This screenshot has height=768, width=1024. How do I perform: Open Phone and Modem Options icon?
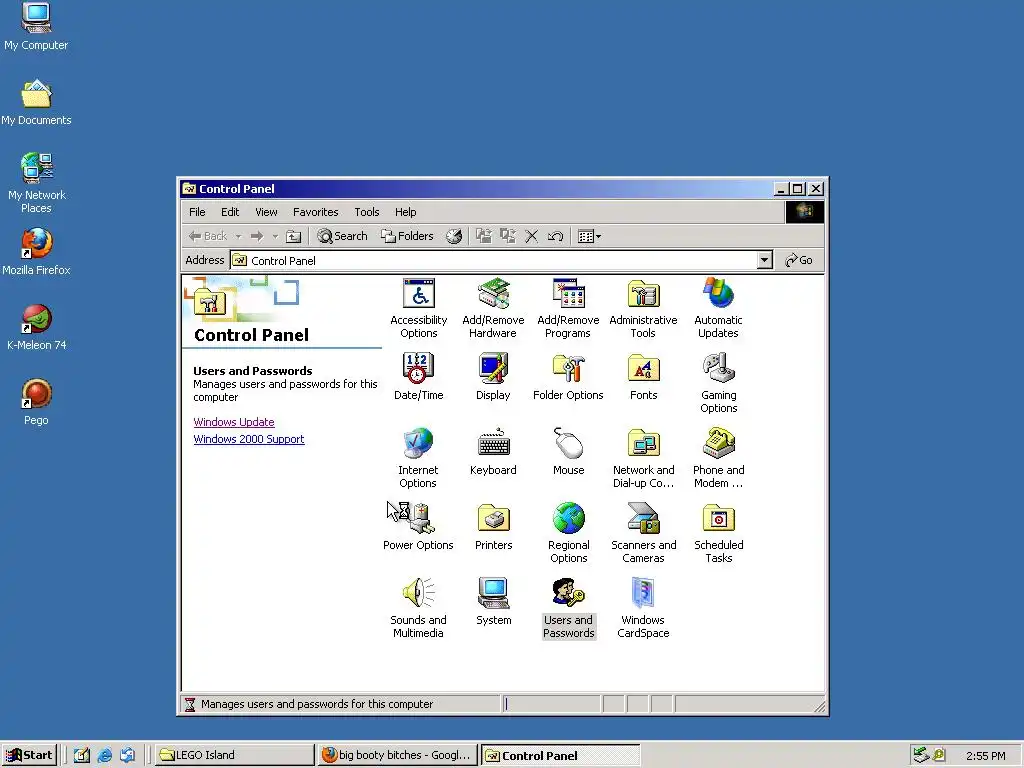coord(718,458)
